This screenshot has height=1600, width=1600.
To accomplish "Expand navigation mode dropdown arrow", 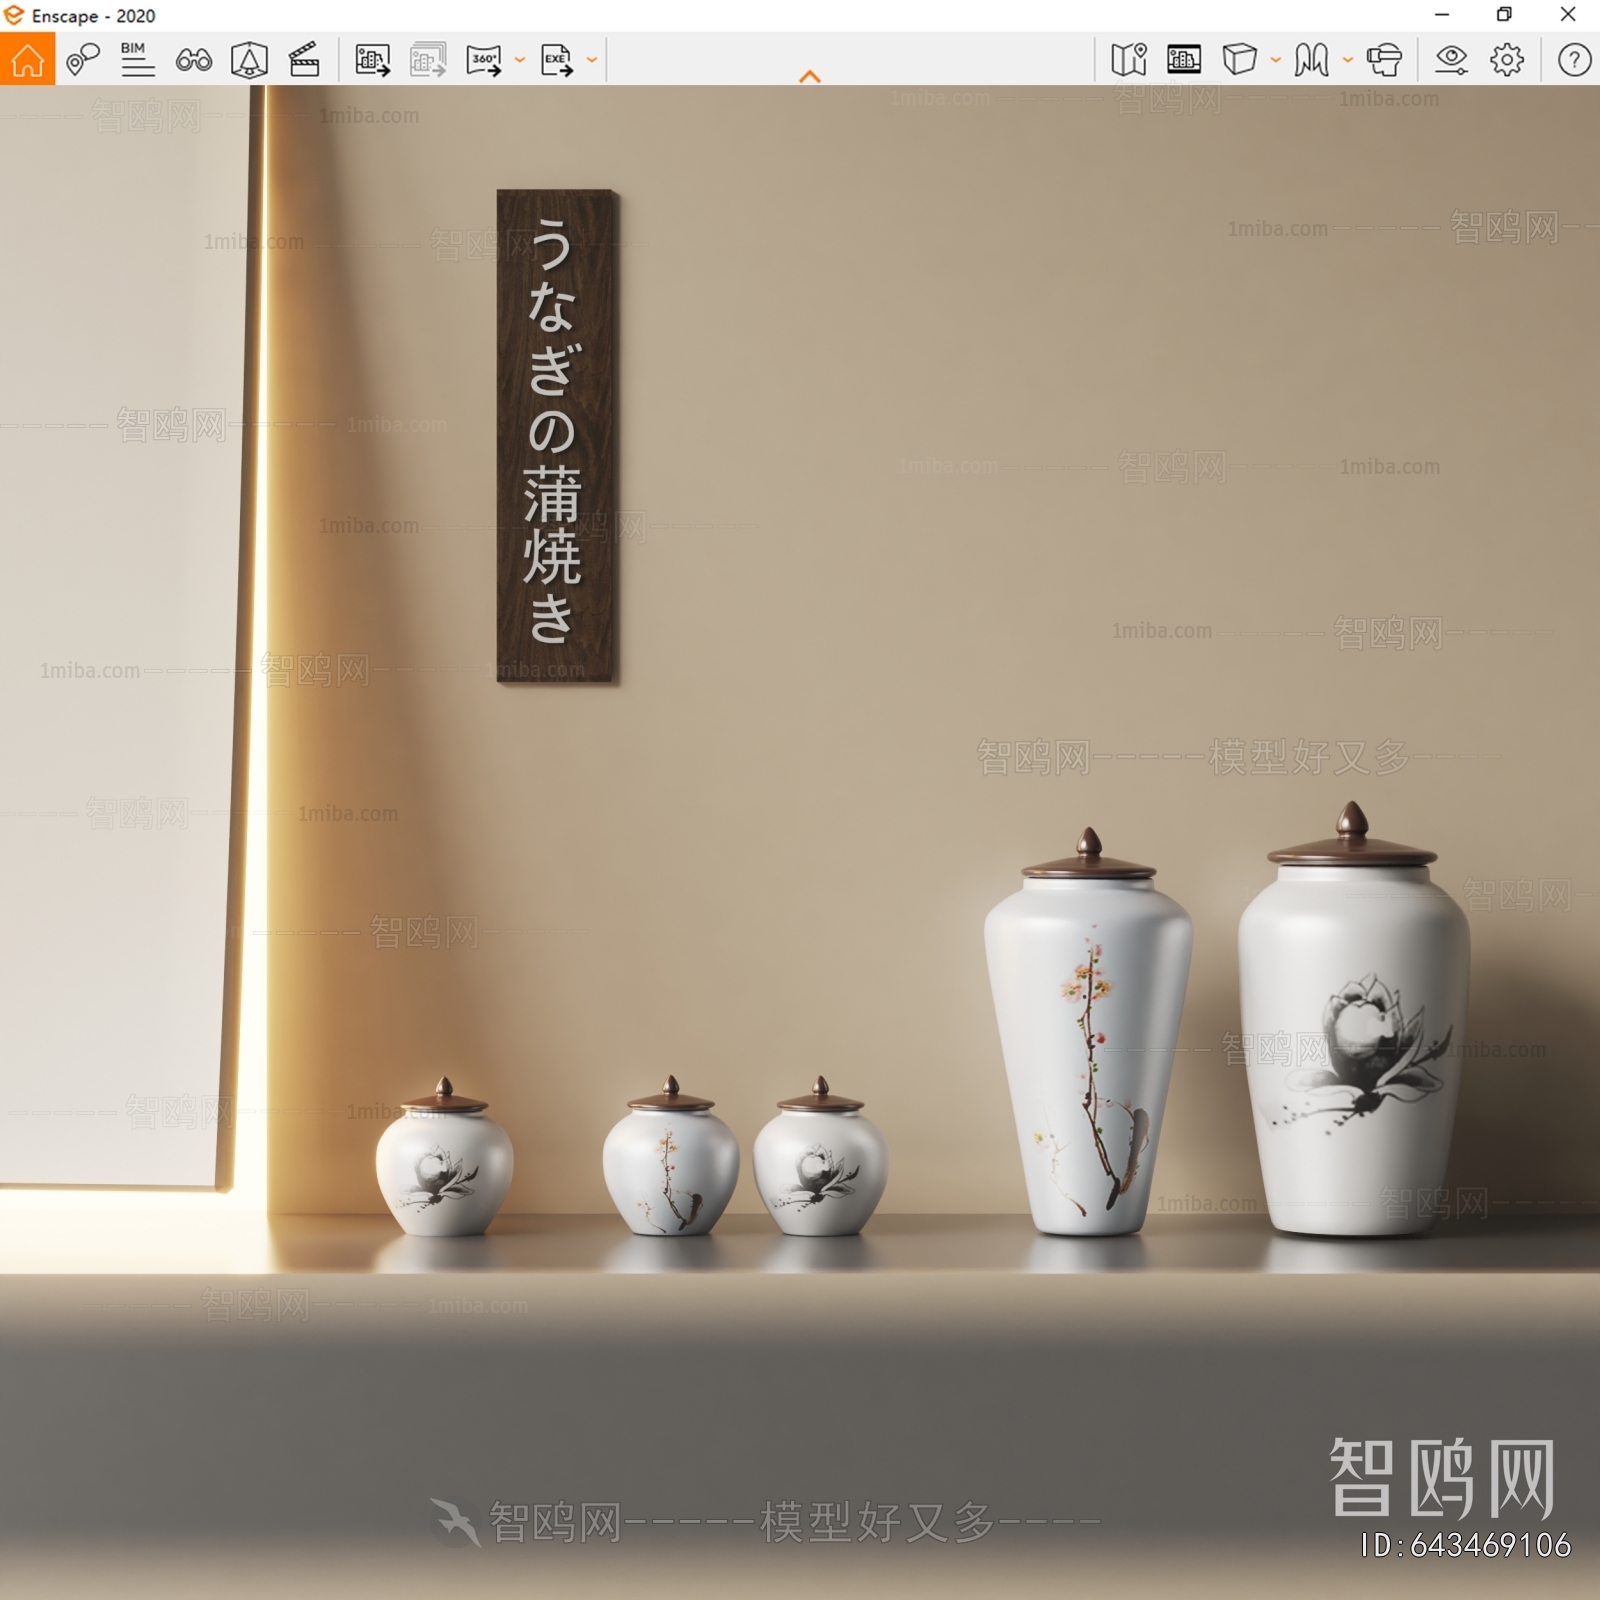I will (1348, 60).
